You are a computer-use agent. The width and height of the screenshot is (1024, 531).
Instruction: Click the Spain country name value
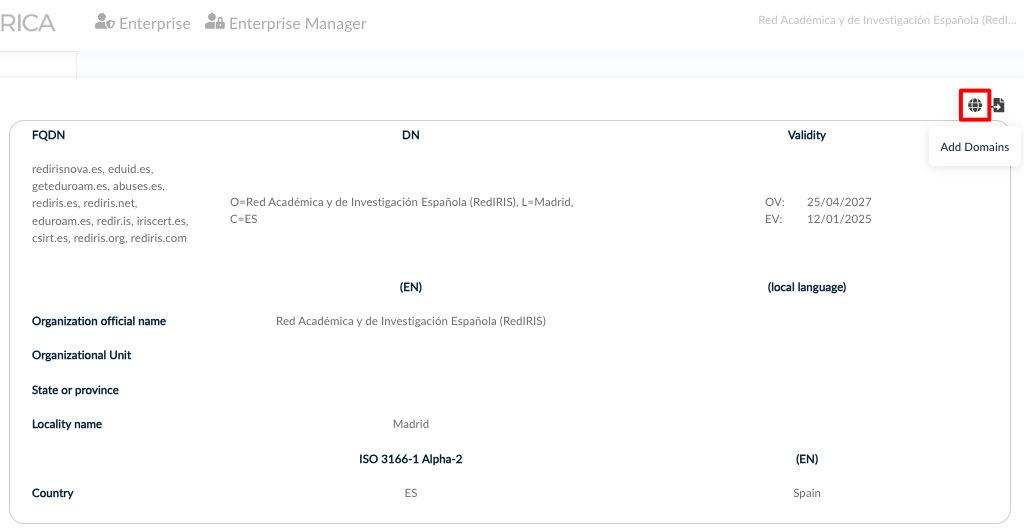(806, 493)
